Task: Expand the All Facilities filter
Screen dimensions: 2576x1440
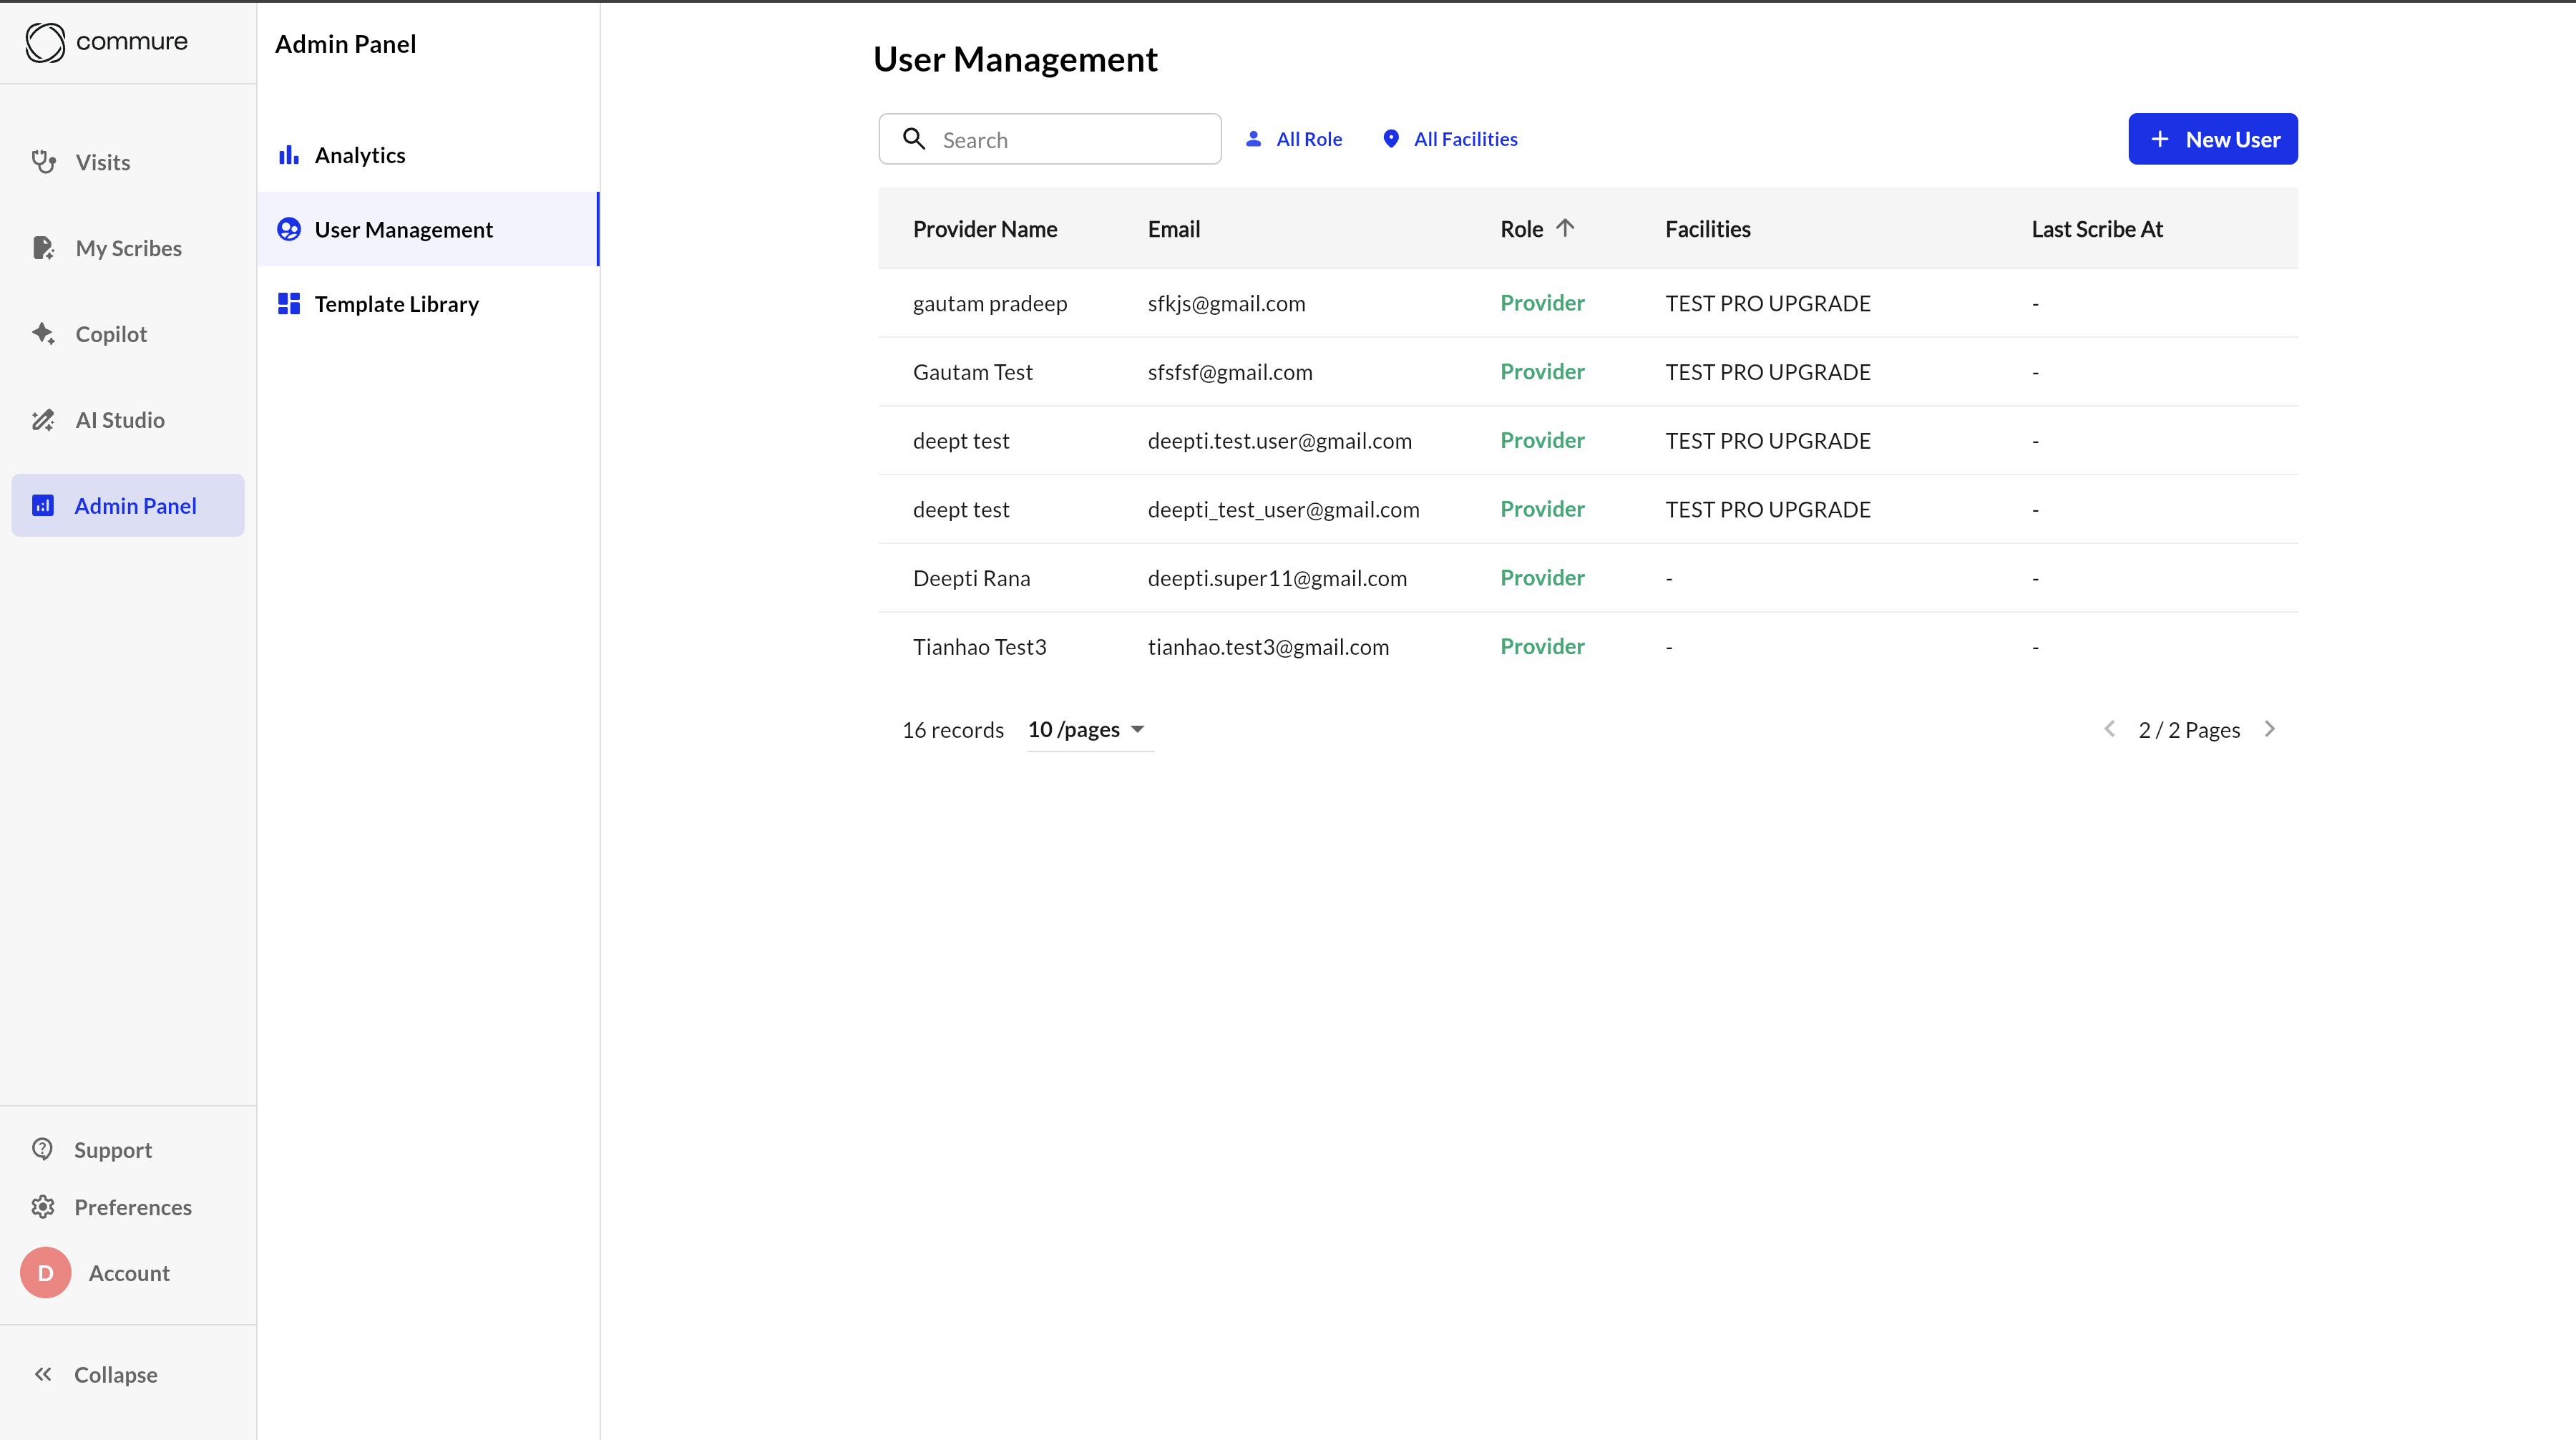Action: (x=1450, y=139)
